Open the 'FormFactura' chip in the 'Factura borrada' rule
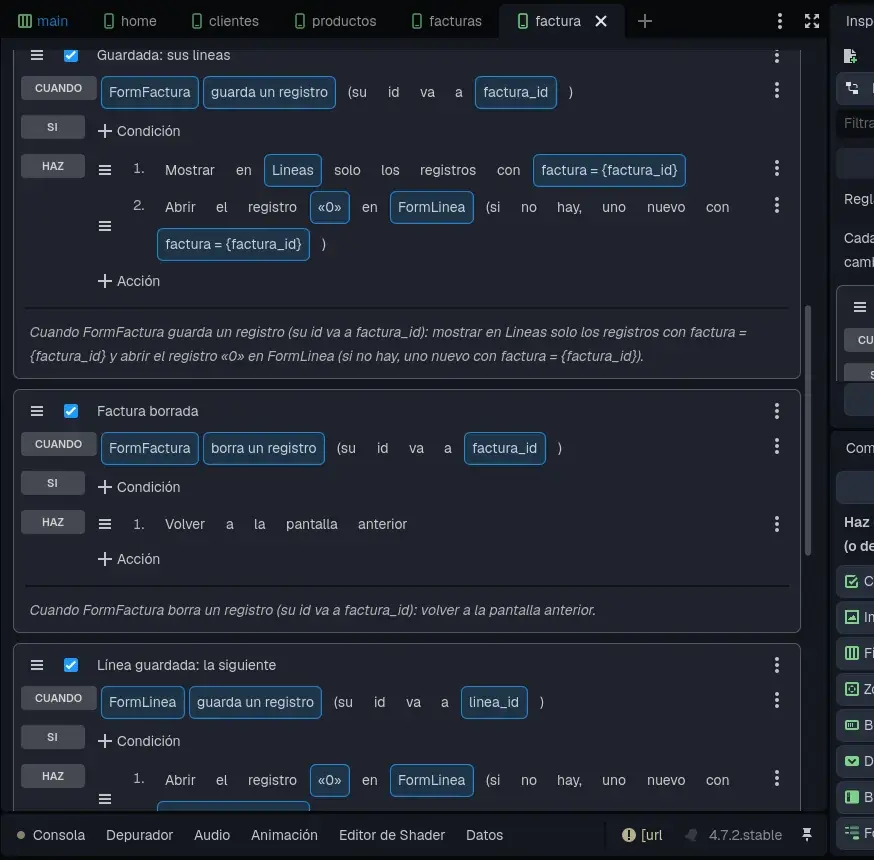Viewport: 874px width, 860px height. click(x=150, y=449)
